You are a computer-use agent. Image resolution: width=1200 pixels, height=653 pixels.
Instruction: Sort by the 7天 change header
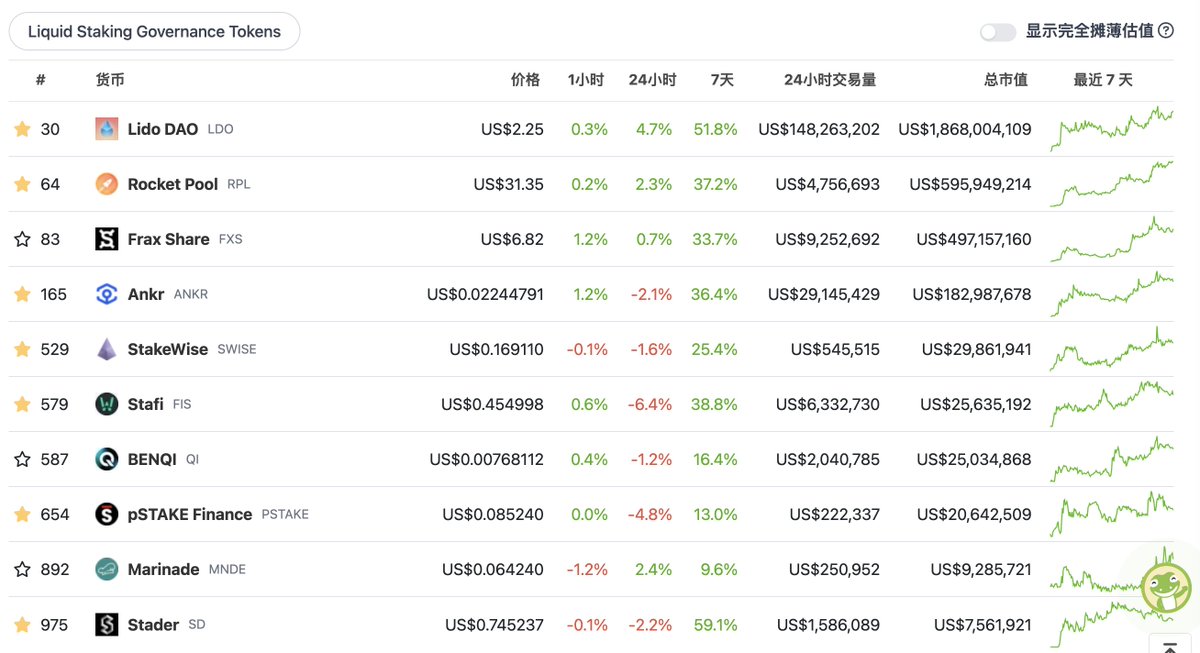[x=722, y=80]
